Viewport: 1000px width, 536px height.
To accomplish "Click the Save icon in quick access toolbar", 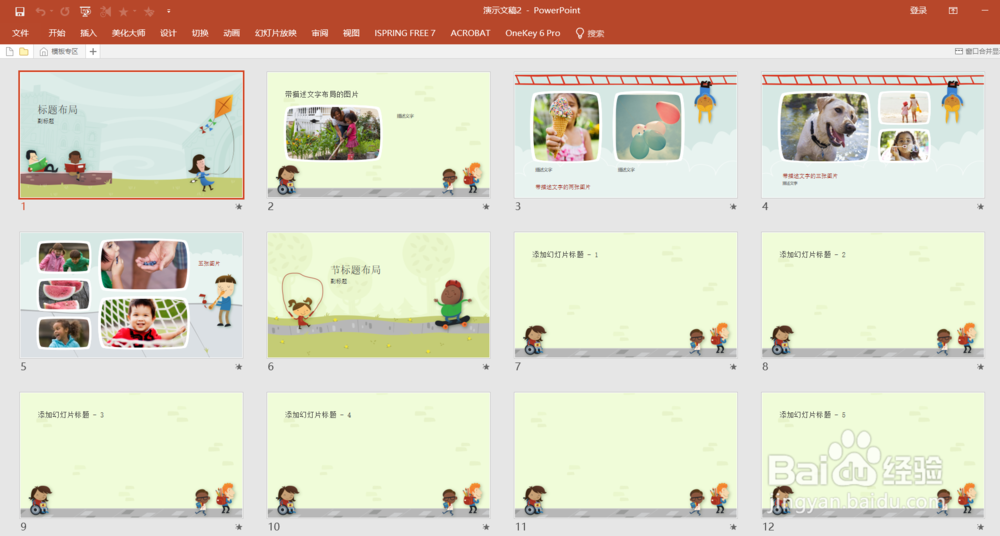I will tap(20, 11).
